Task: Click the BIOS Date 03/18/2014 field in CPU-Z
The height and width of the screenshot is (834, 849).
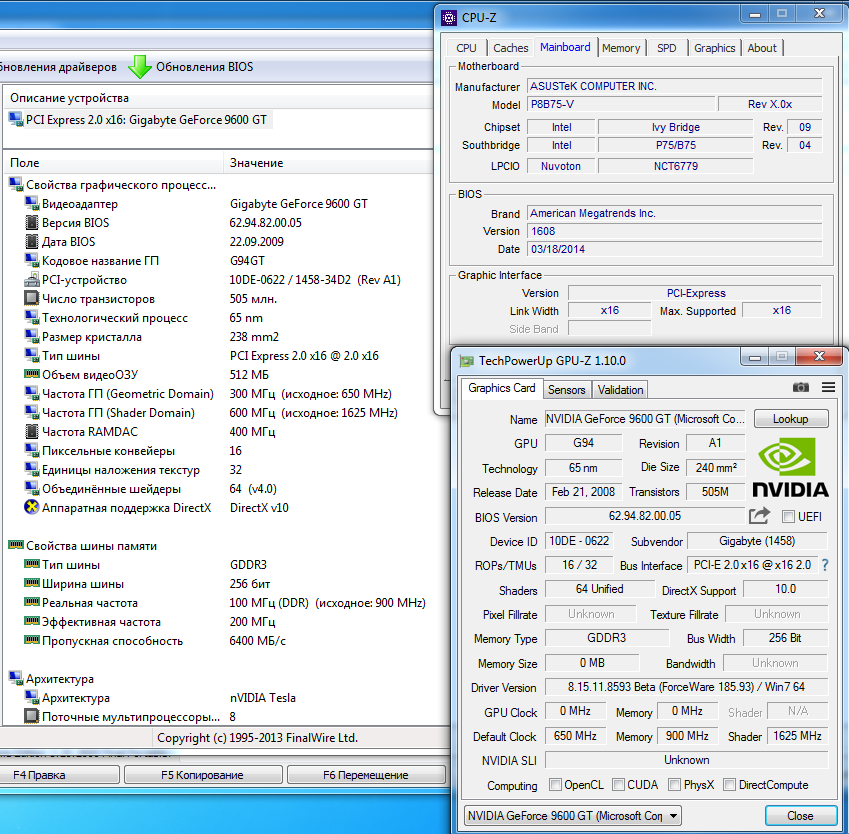Action: click(675, 249)
